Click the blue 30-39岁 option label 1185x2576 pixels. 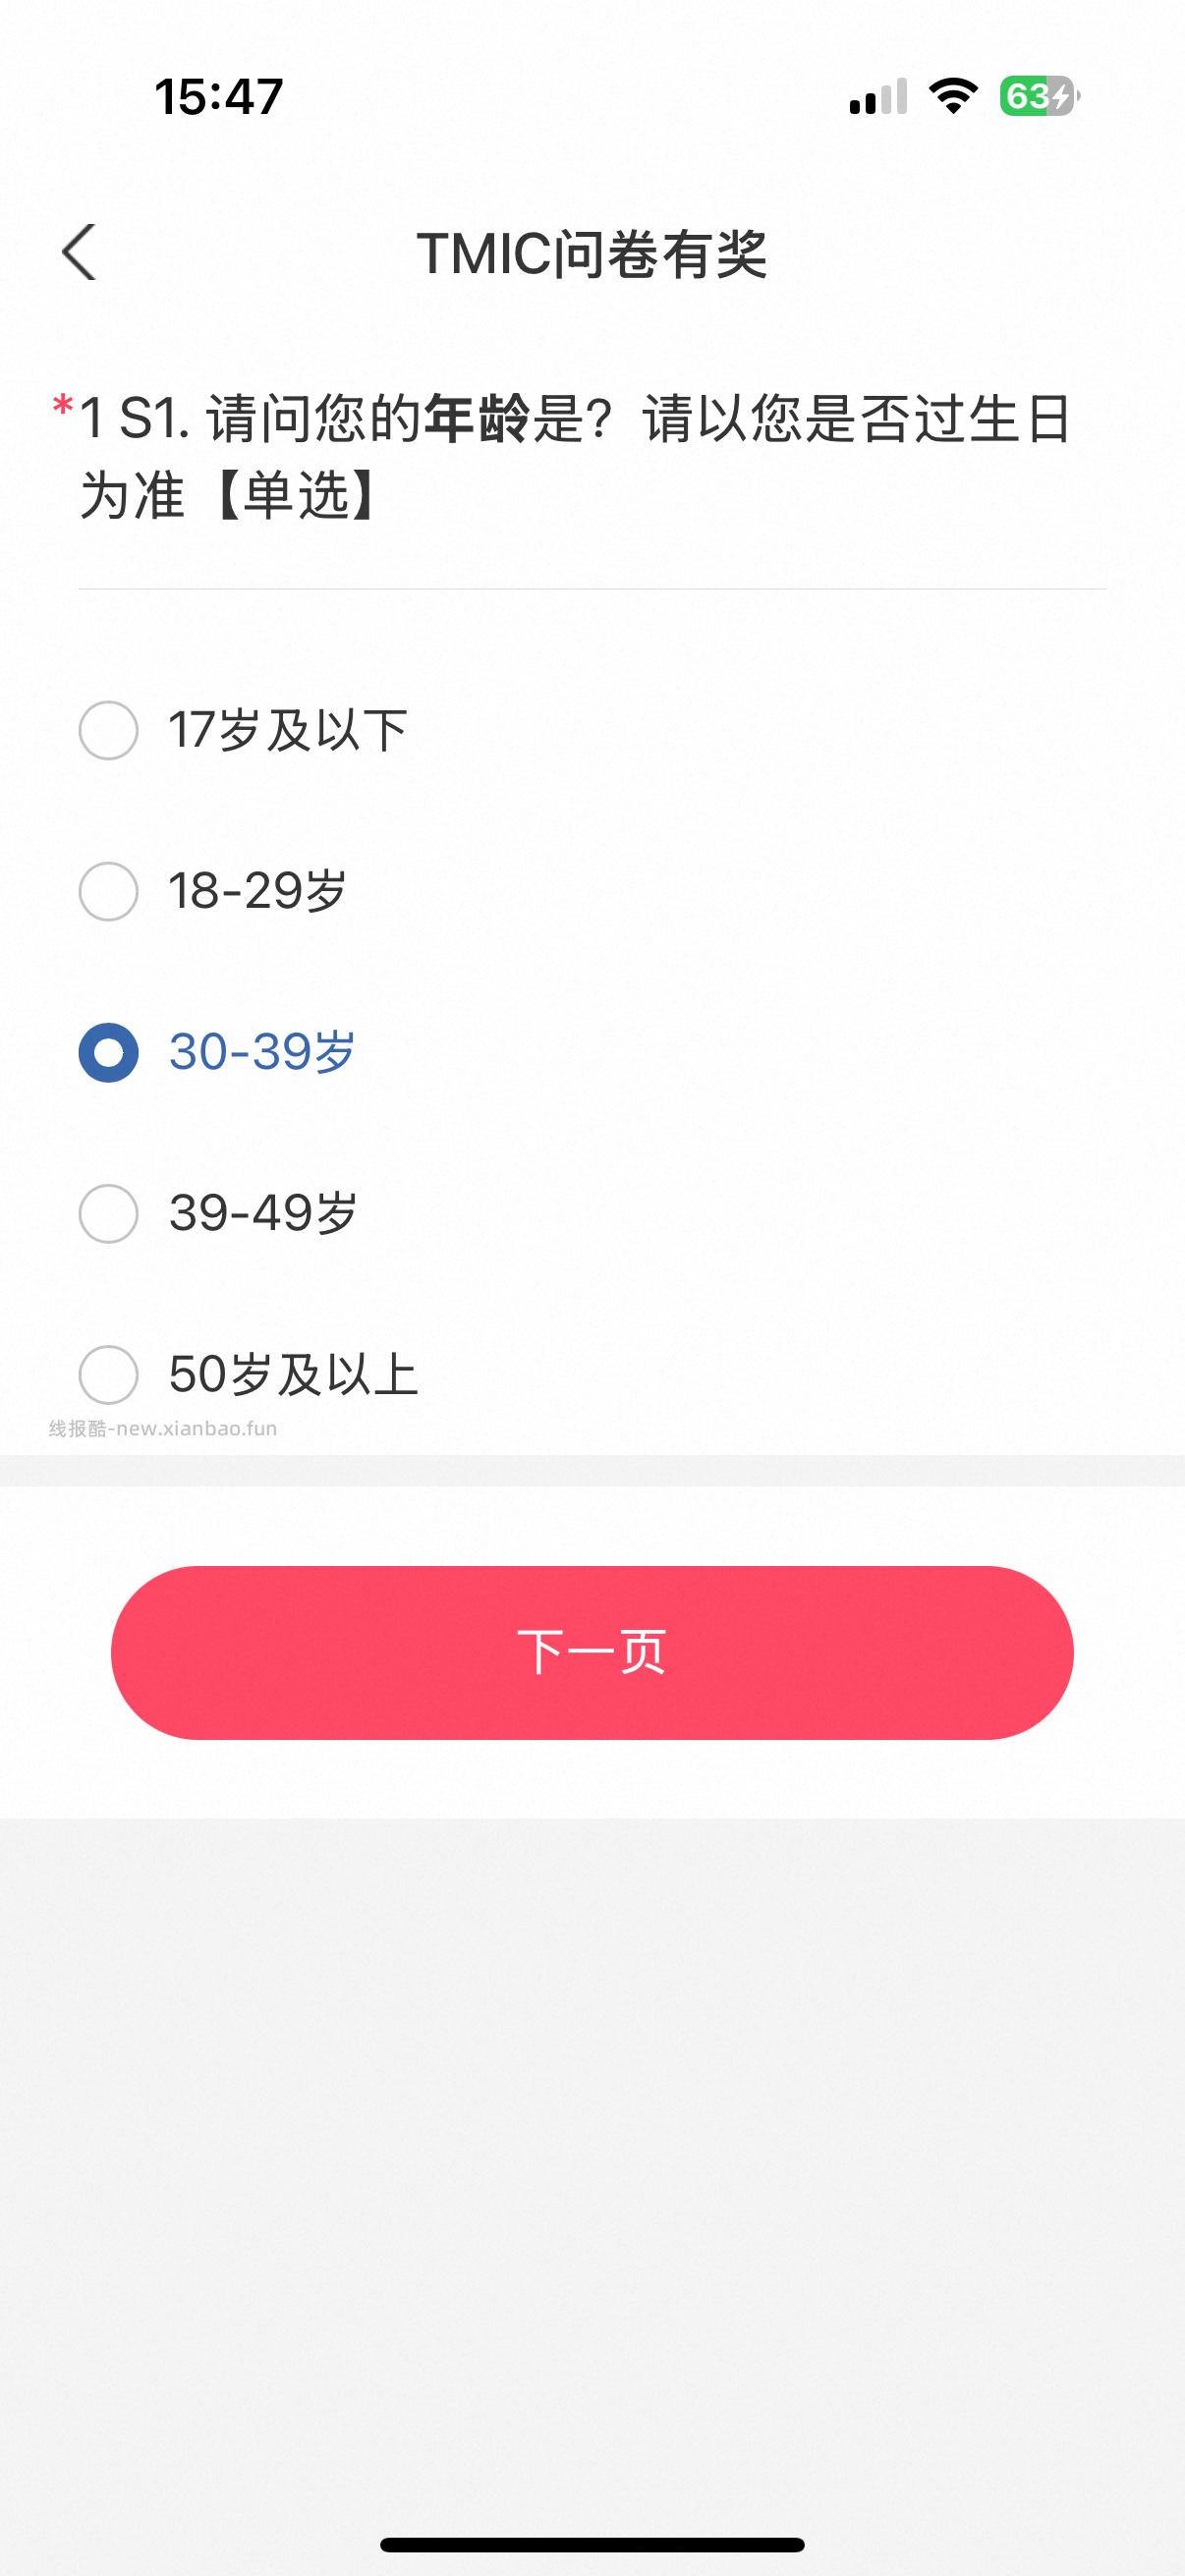coord(262,1052)
